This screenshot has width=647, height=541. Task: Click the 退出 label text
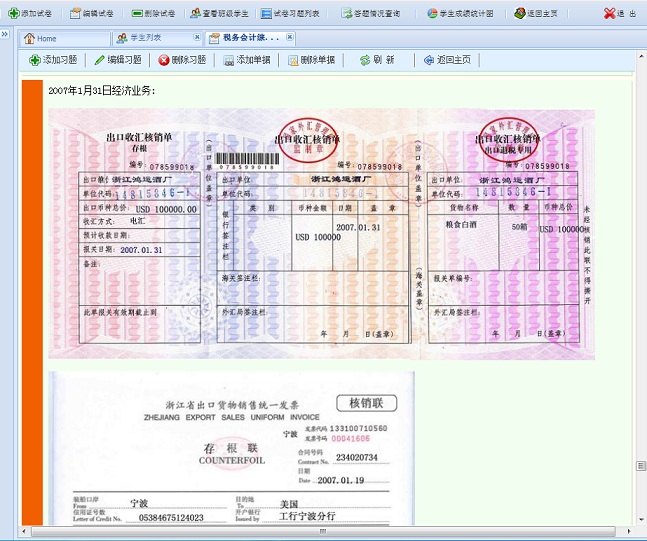click(x=626, y=14)
